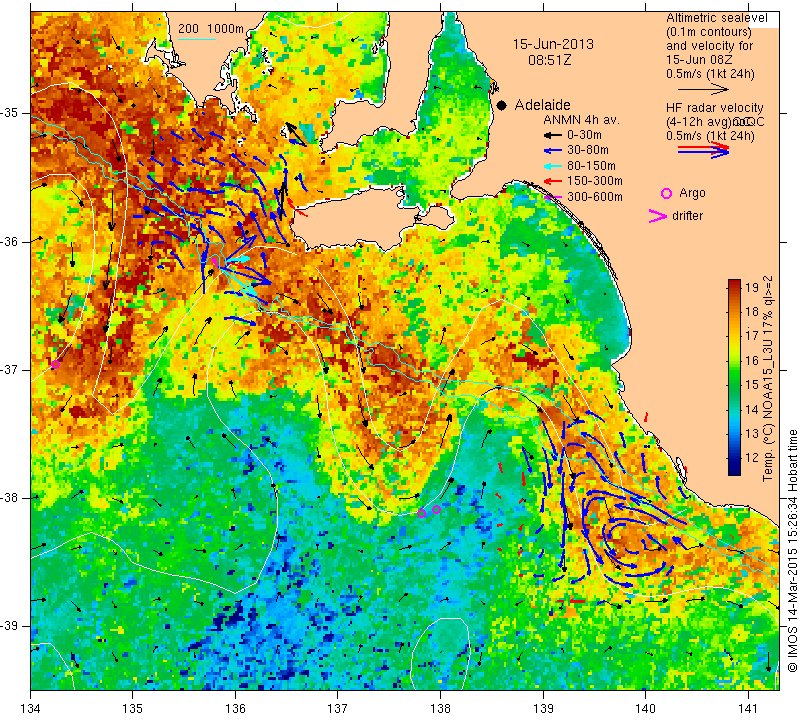Screen dimensions: 800x720
Task: Click the 'Altimetric sealevel' heading text
Action: pyautogui.click(x=717, y=18)
